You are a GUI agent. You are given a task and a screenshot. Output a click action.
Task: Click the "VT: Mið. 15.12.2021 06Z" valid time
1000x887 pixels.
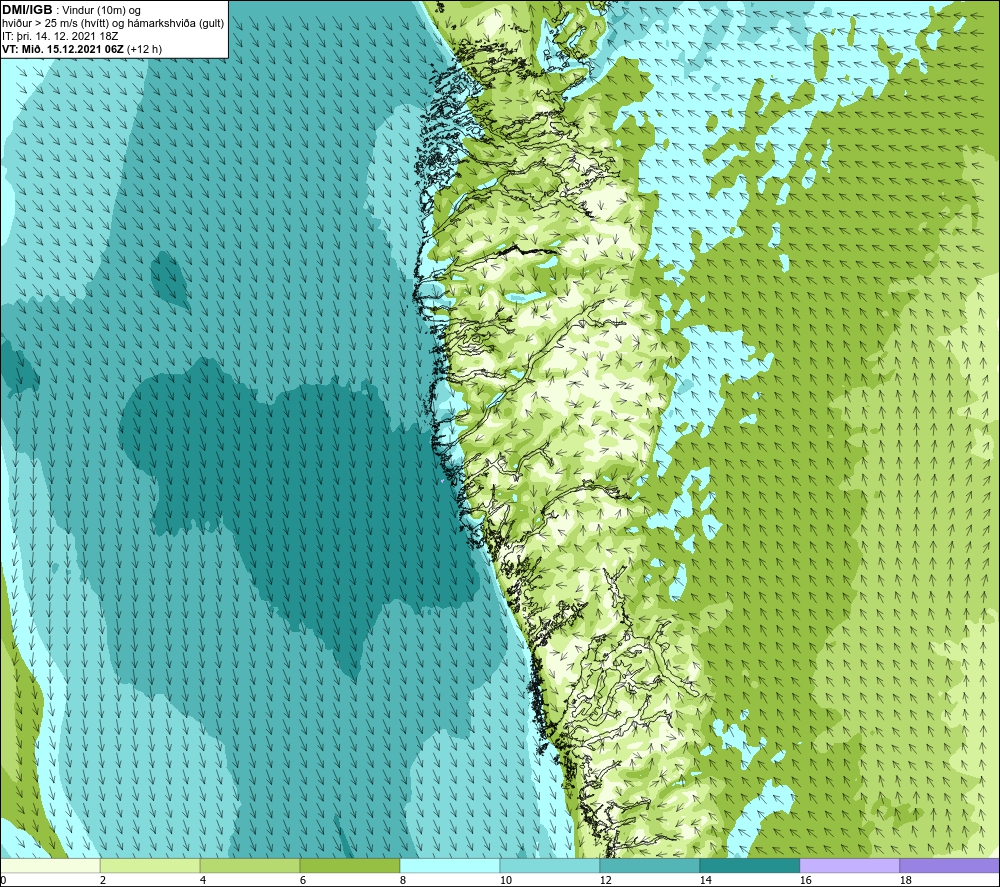tap(63, 49)
